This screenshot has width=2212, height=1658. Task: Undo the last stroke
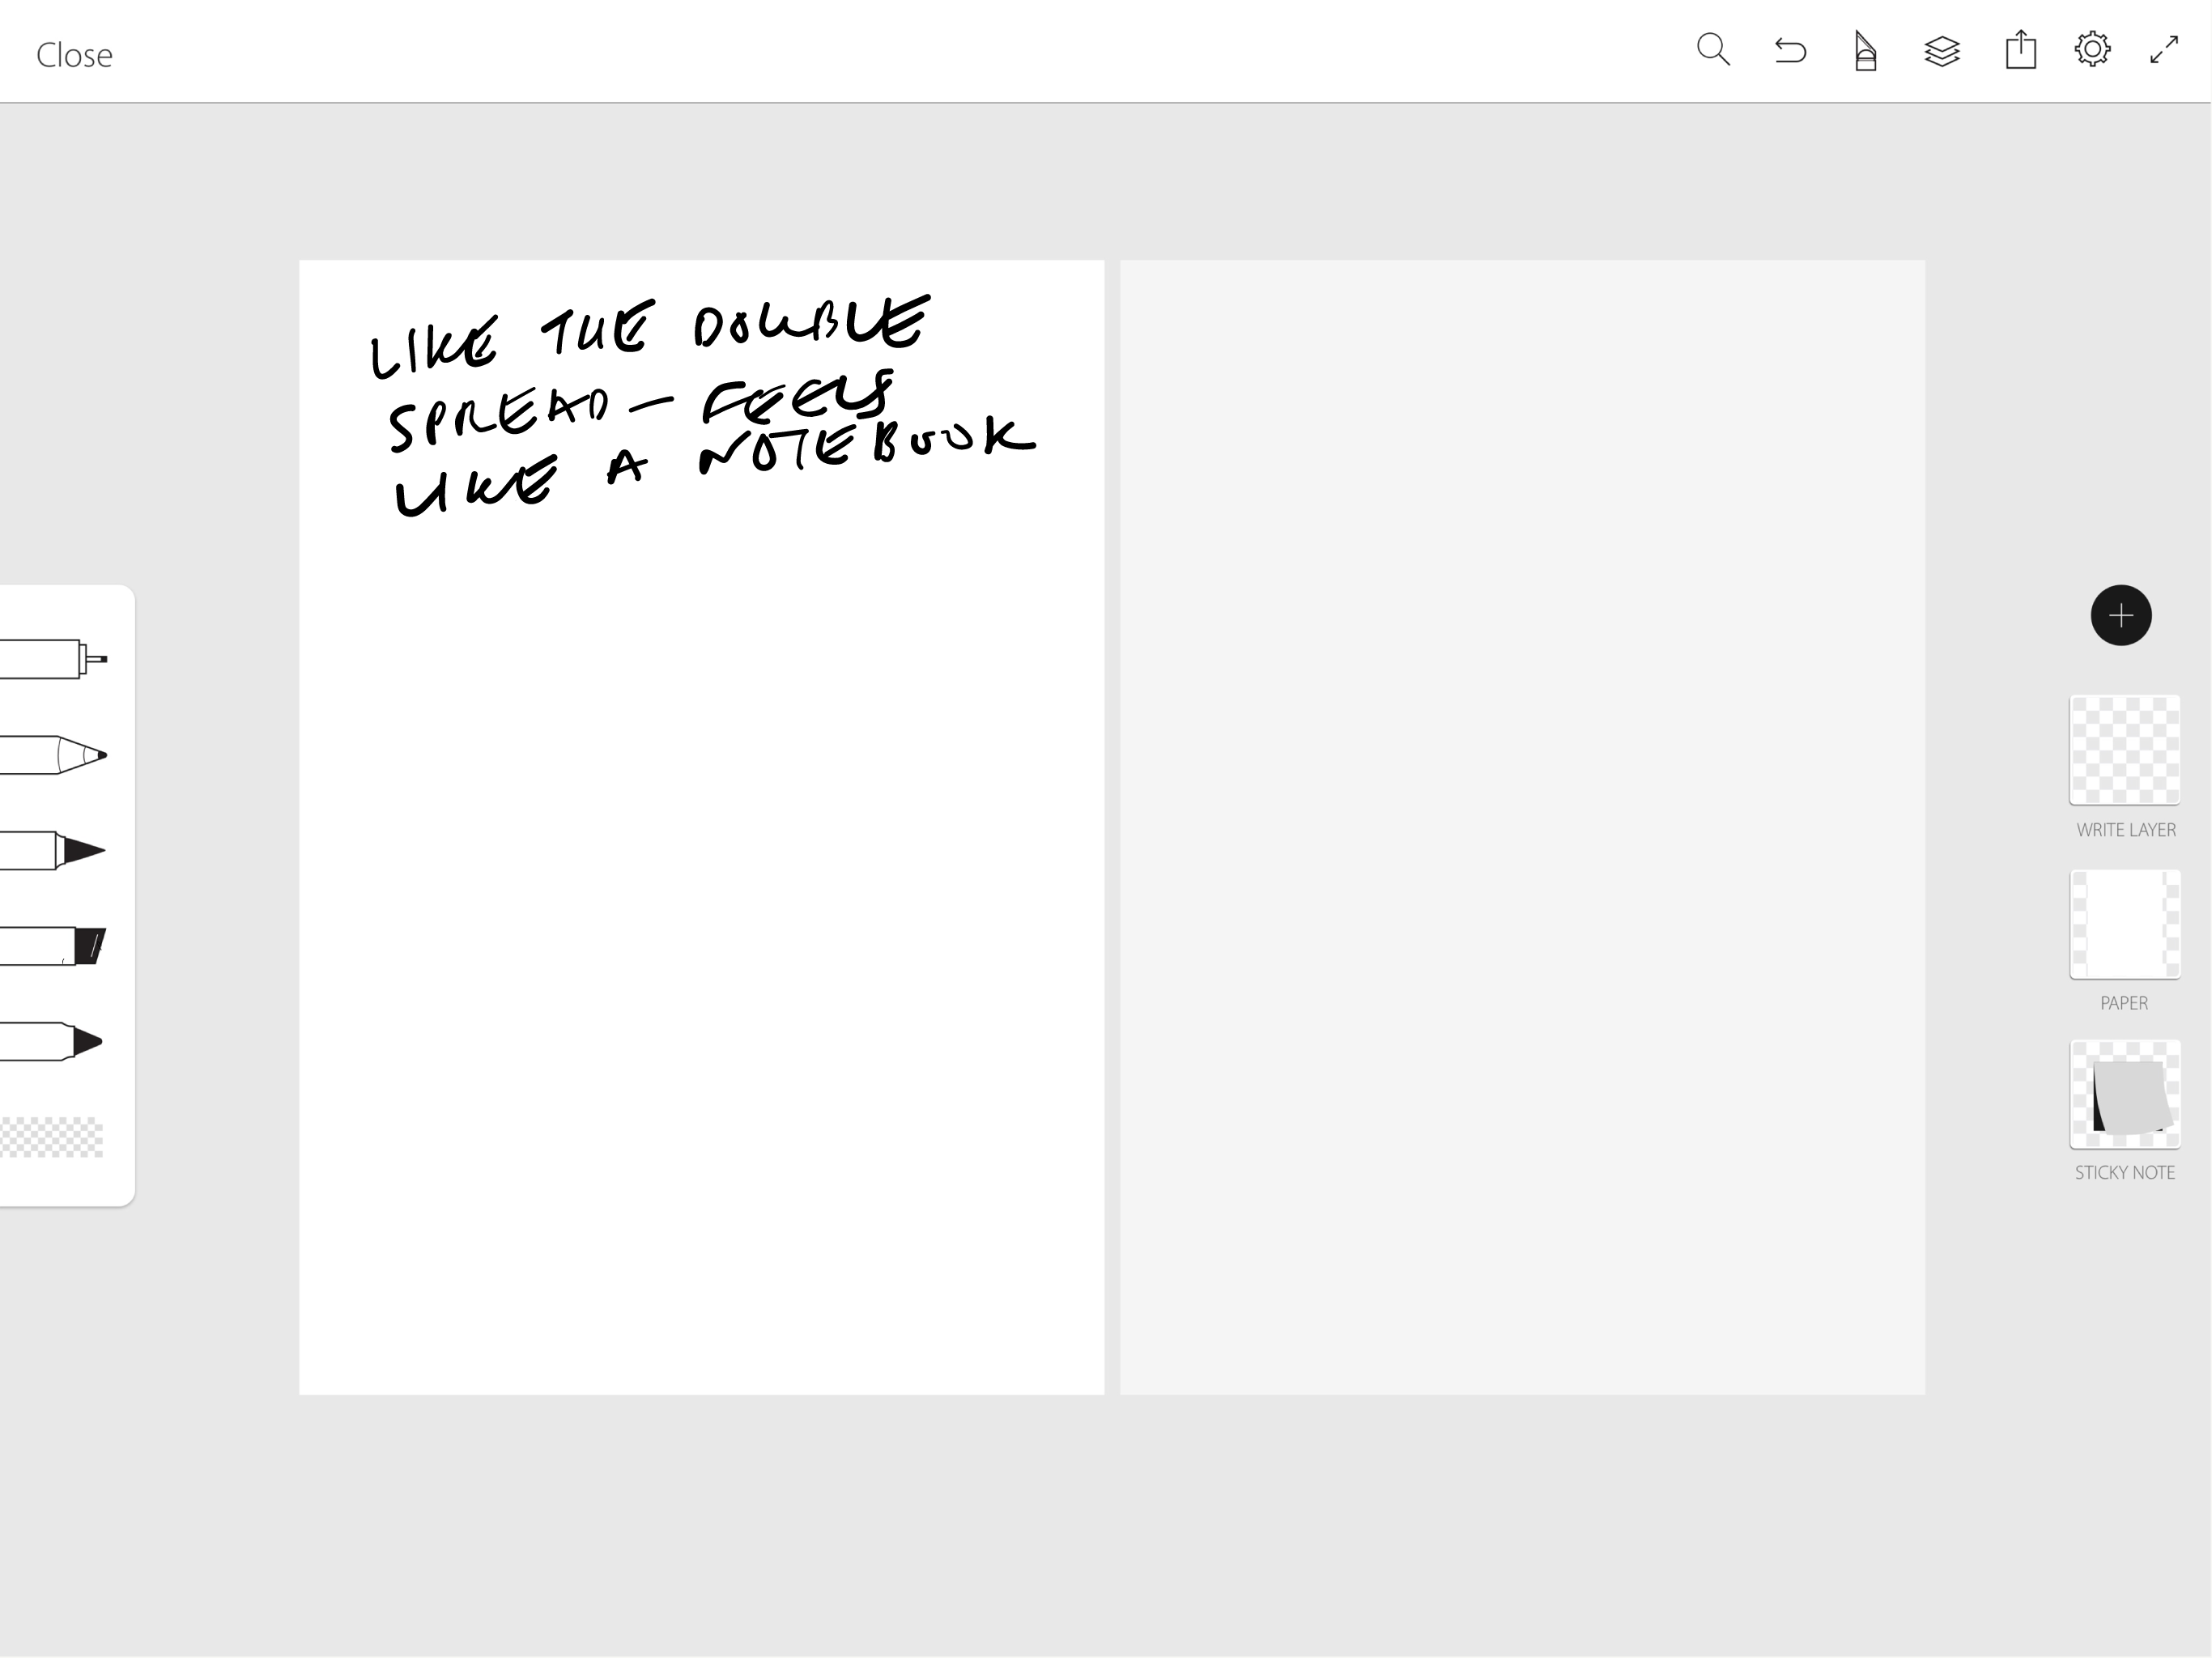[1790, 50]
